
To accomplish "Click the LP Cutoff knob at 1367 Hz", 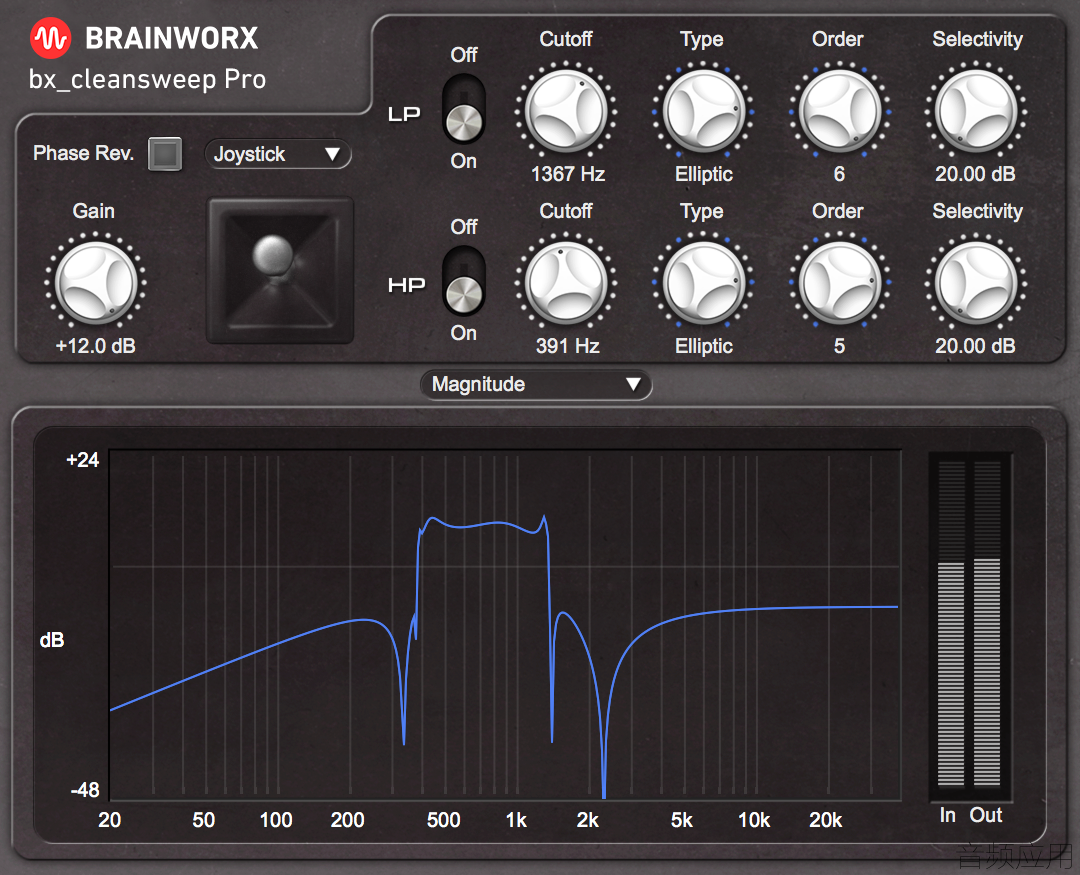I will coord(566,111).
